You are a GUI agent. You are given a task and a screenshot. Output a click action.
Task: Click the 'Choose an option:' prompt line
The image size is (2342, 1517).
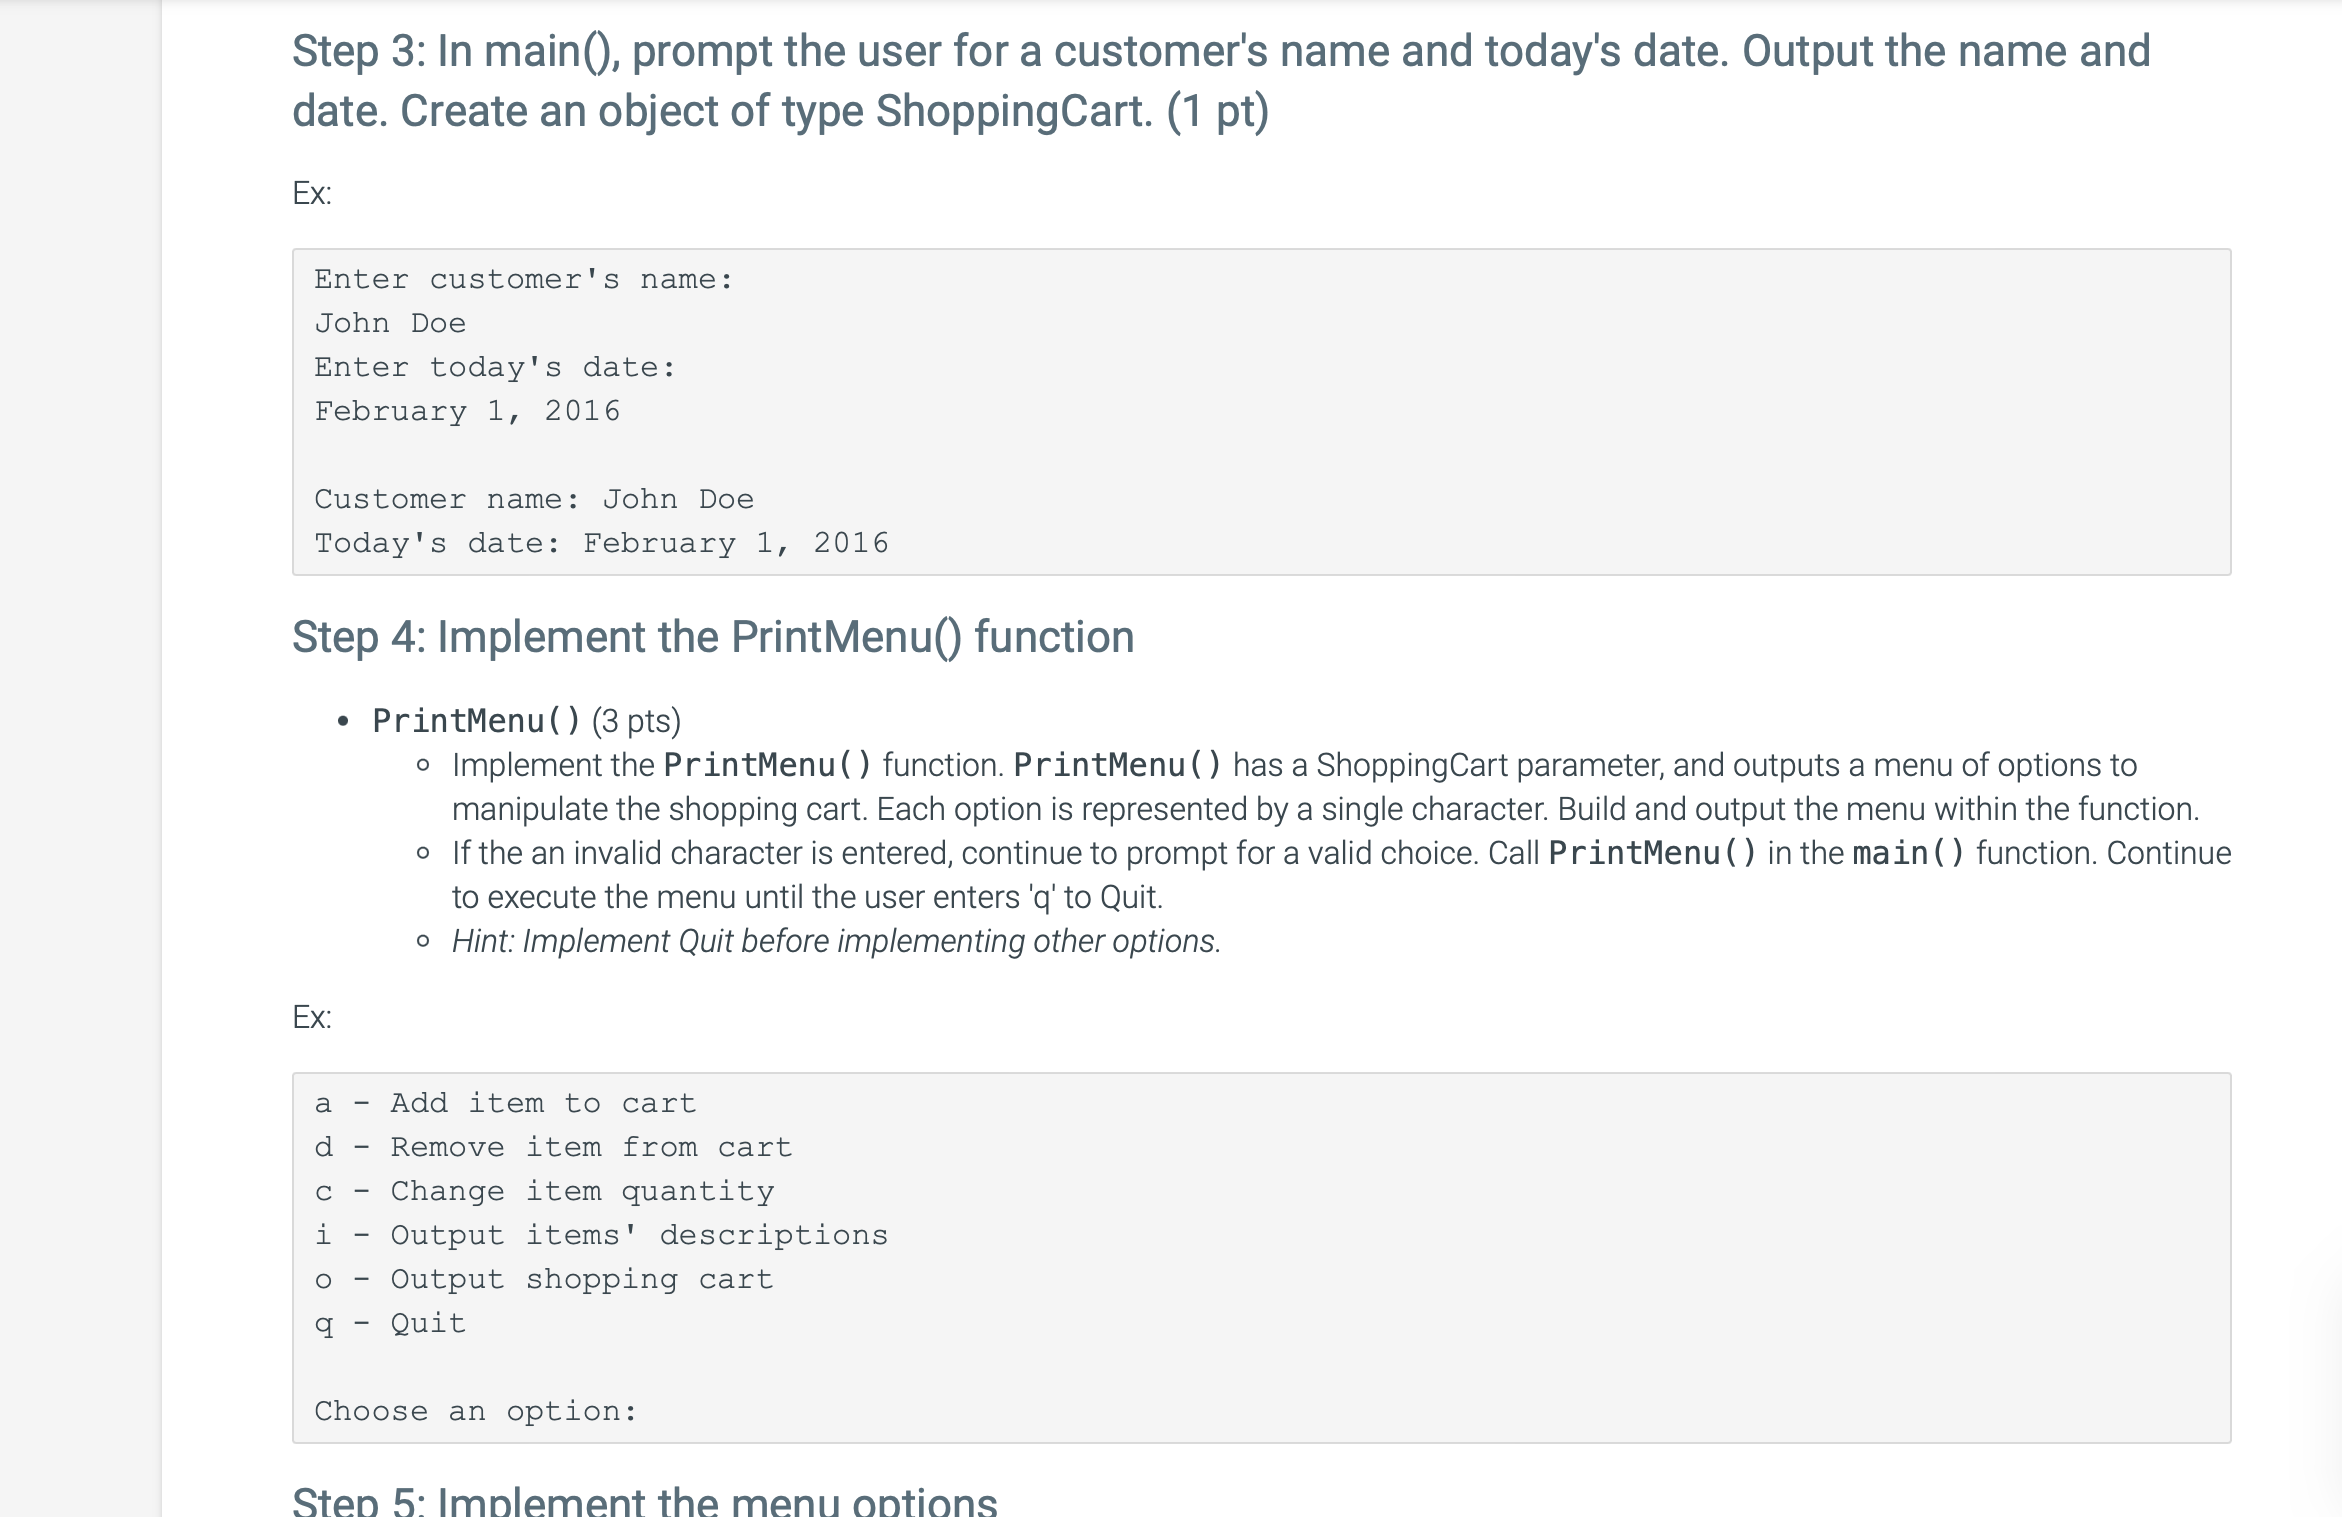click(476, 1411)
